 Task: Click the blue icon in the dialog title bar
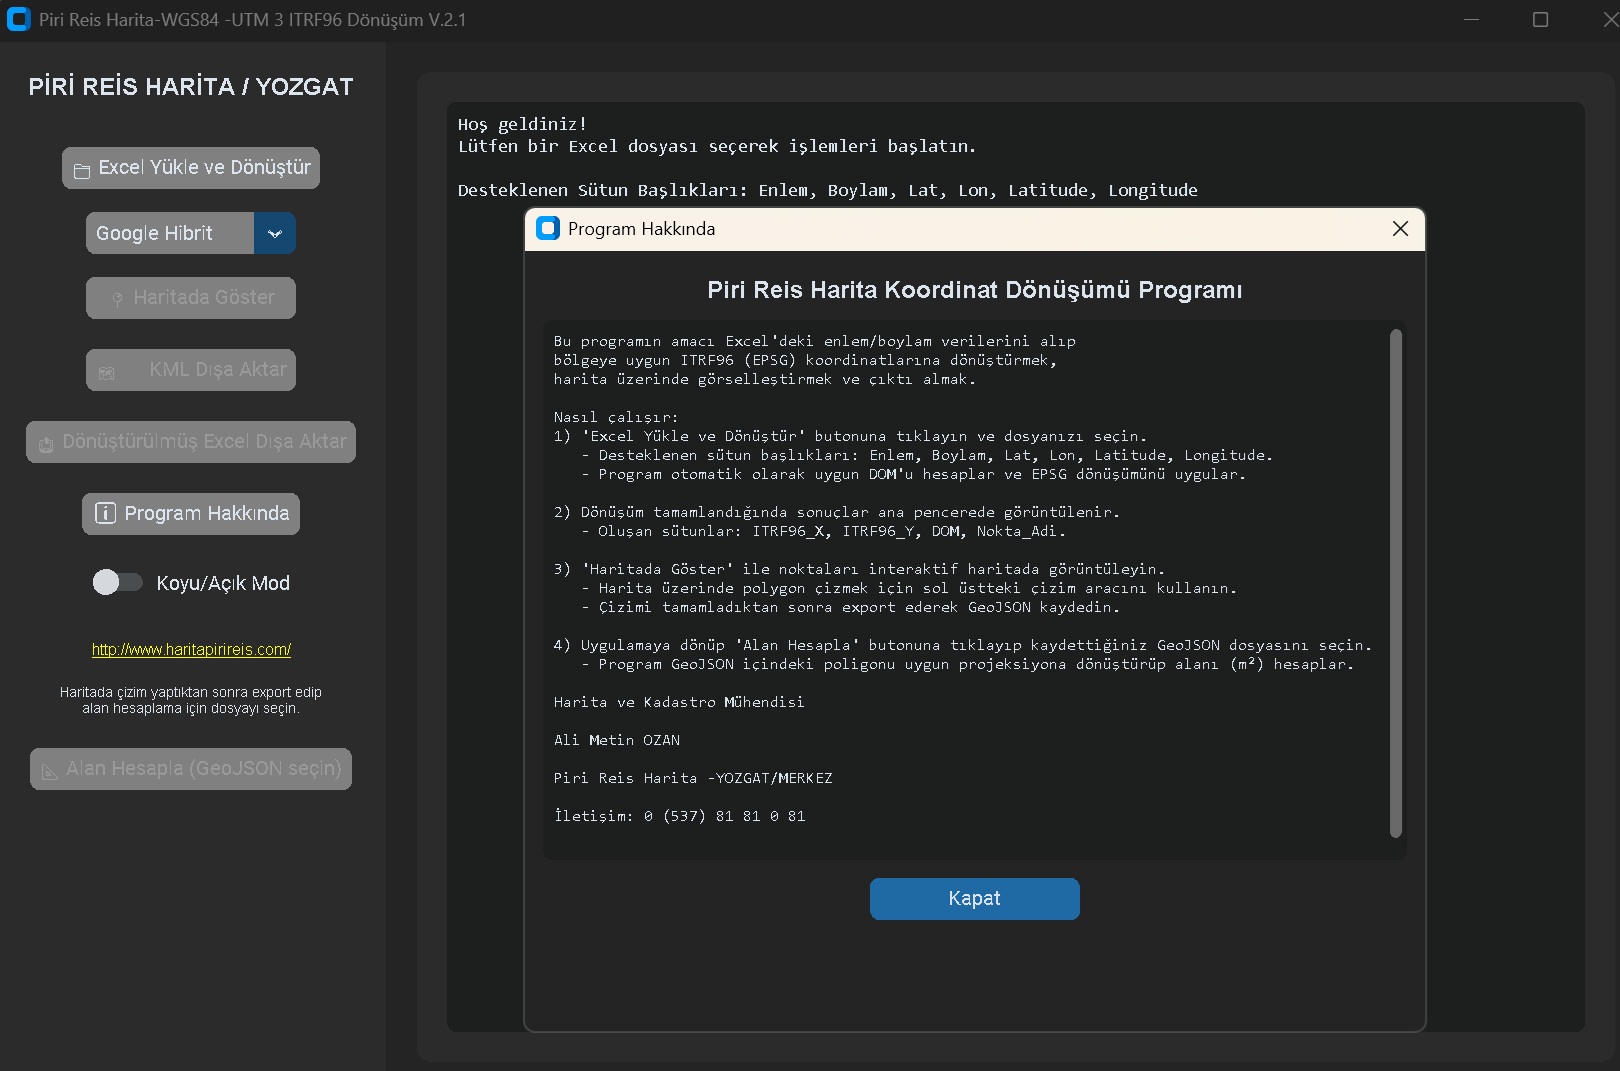548,229
